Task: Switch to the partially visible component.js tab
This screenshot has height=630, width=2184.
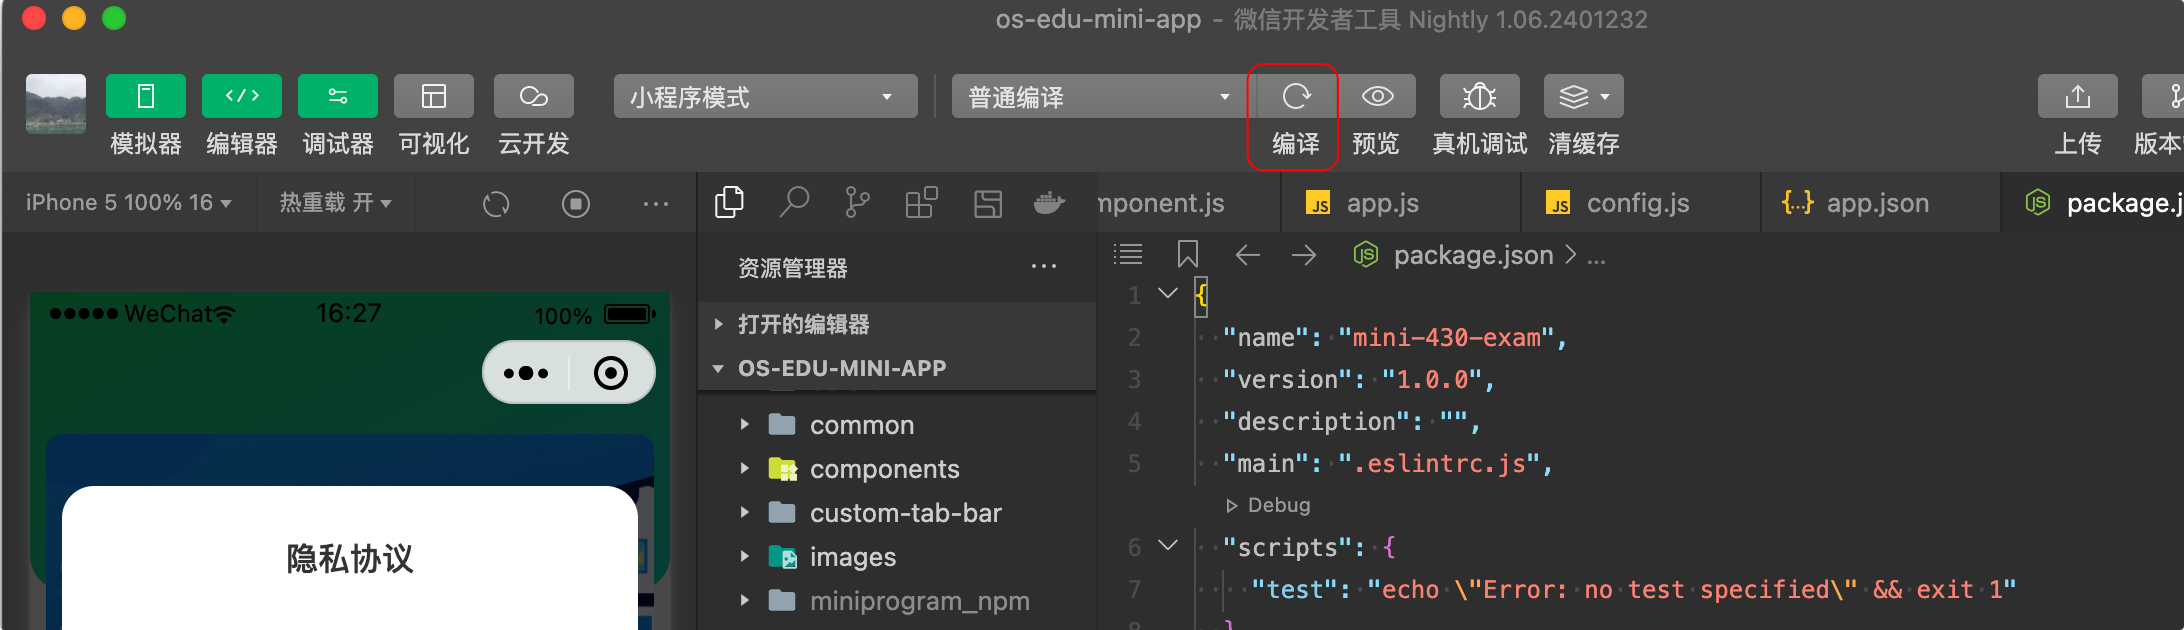Action: (1188, 203)
